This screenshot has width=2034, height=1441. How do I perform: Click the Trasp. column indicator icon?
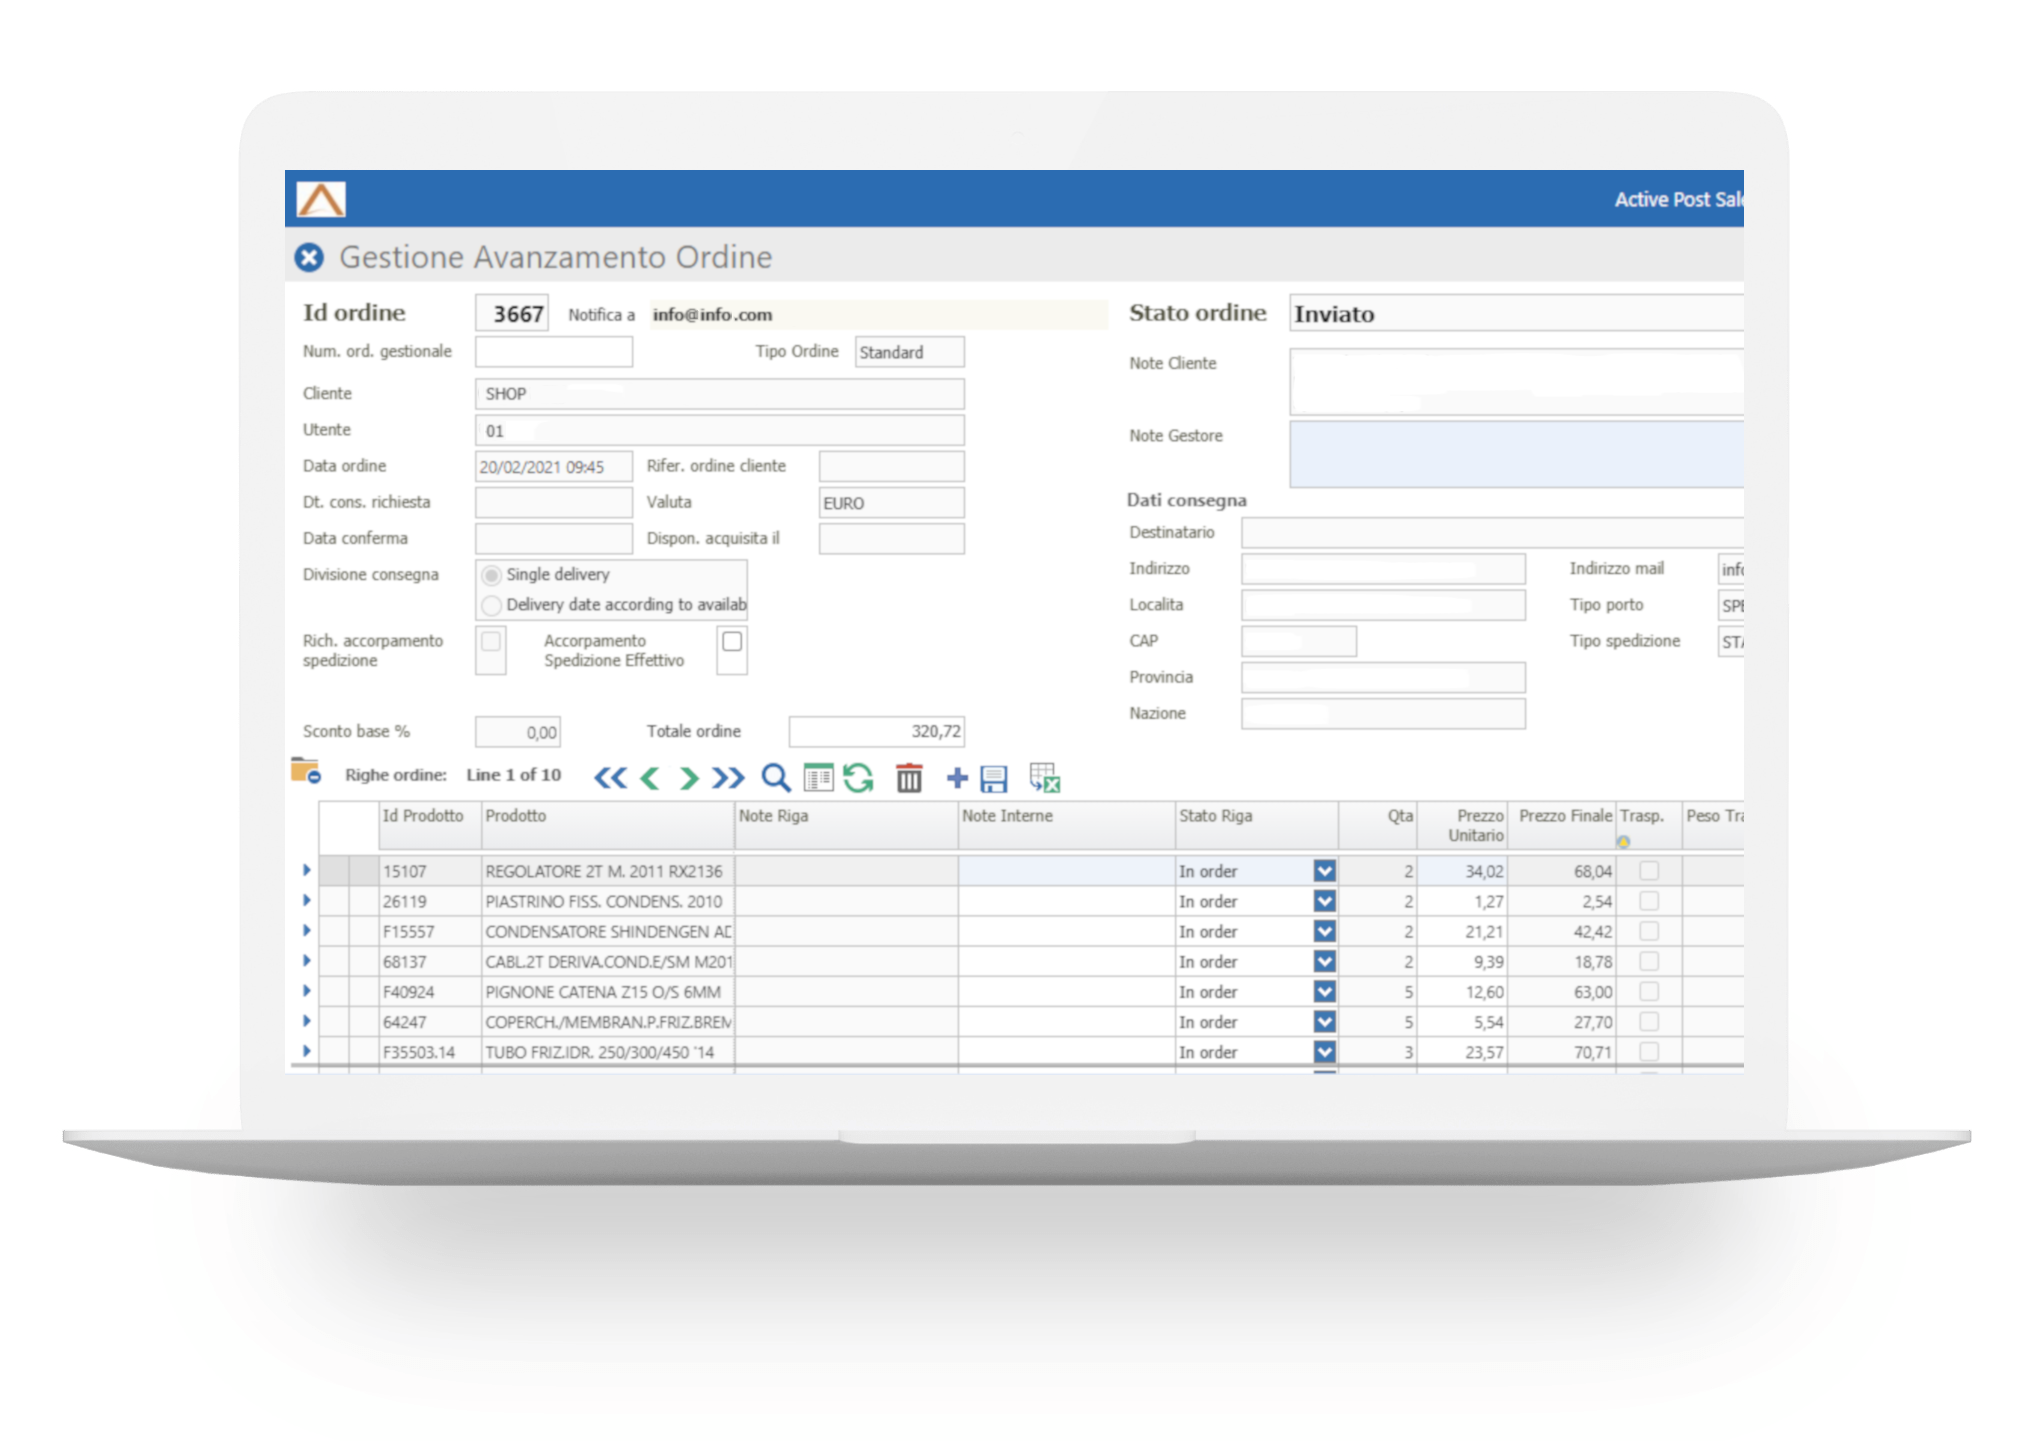[1623, 842]
